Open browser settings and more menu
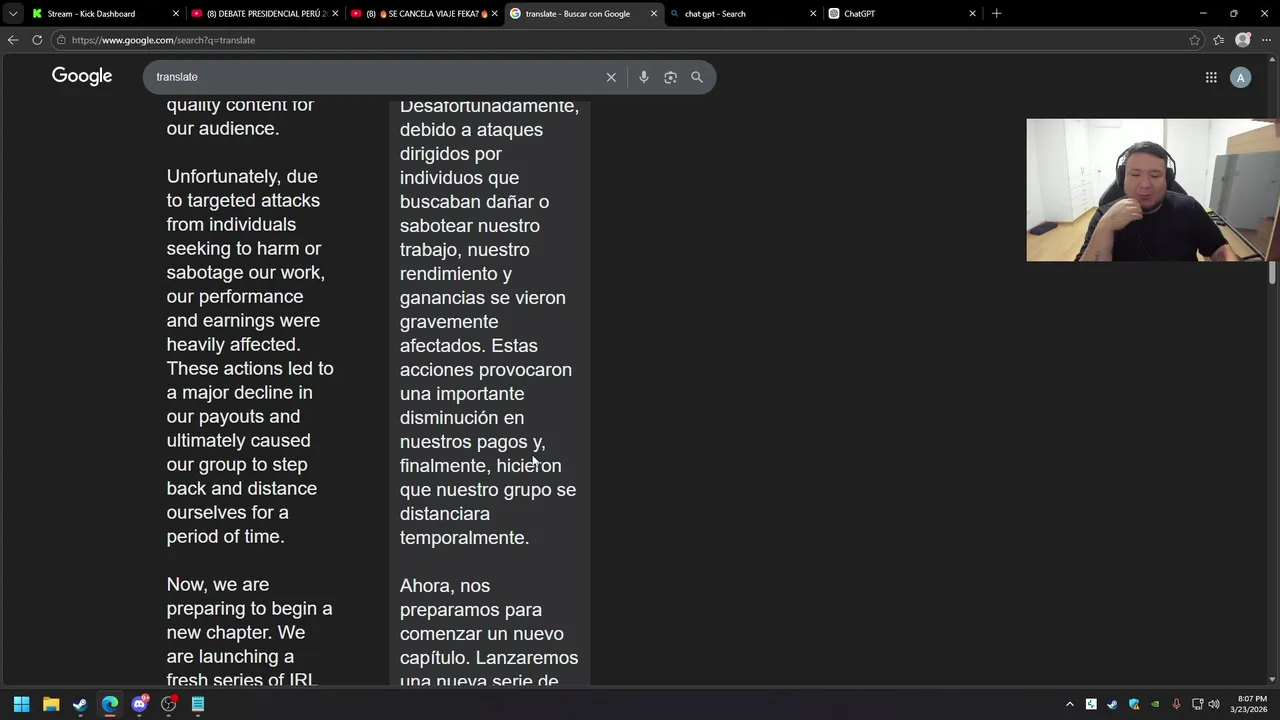 click(x=1266, y=40)
